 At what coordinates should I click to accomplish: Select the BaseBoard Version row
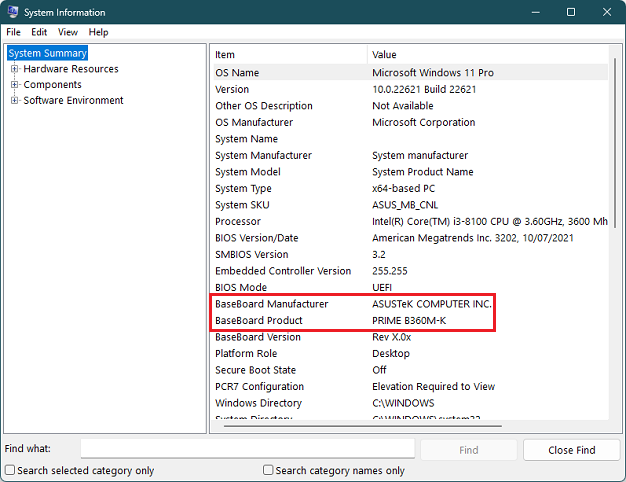[411, 337]
